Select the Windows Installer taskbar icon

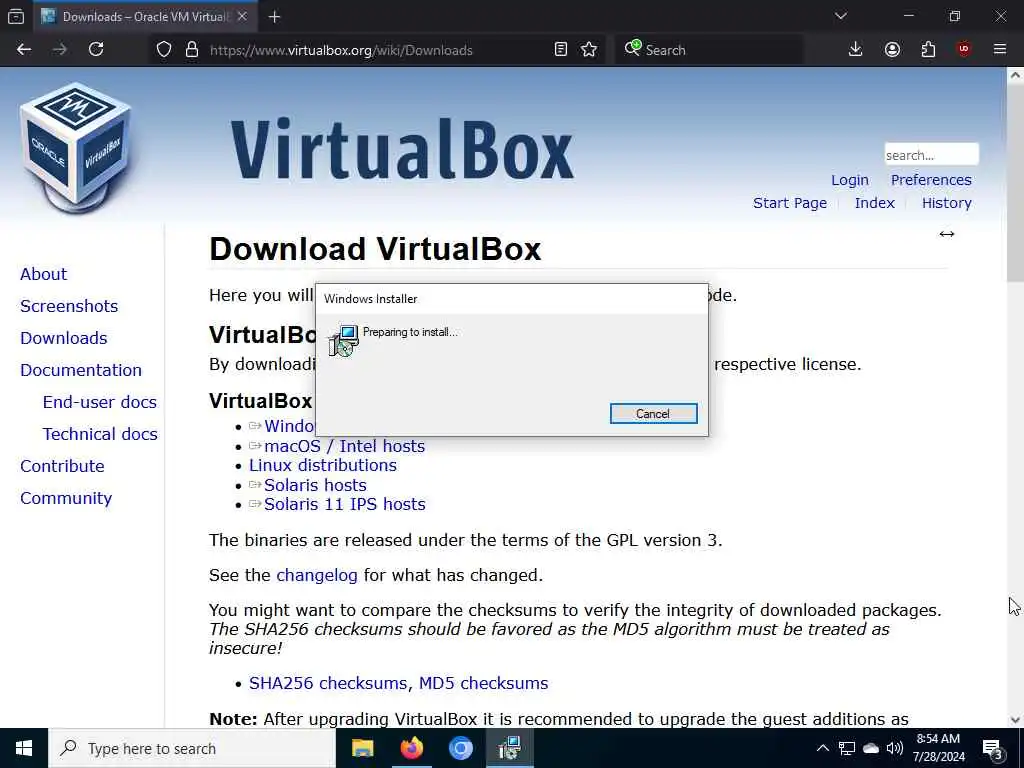509,748
